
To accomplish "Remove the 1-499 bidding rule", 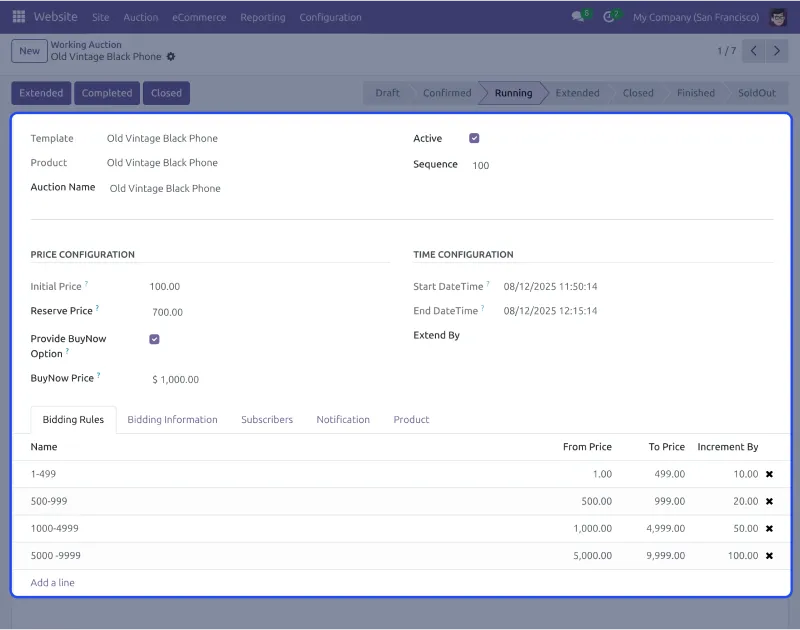I will click(x=769, y=473).
